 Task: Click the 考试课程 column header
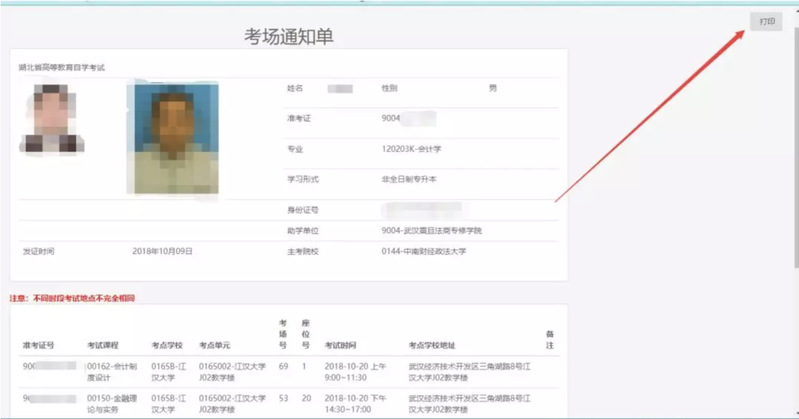(103, 344)
